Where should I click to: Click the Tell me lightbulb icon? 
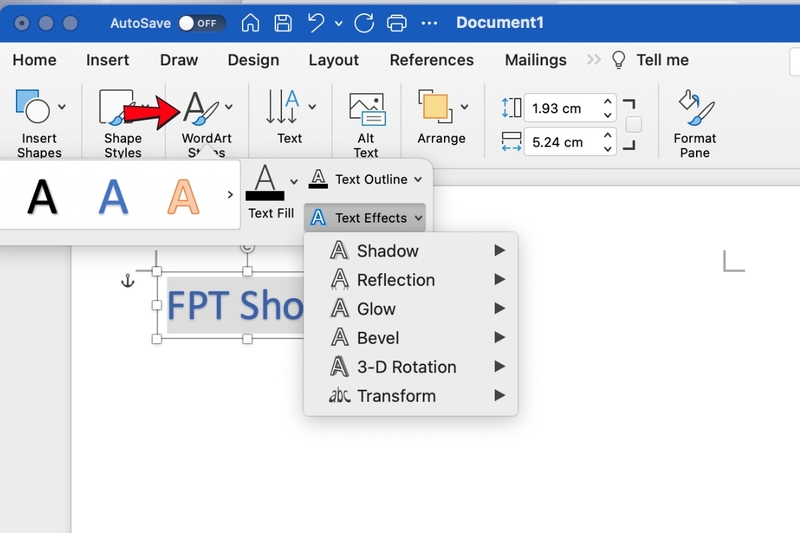tap(618, 60)
